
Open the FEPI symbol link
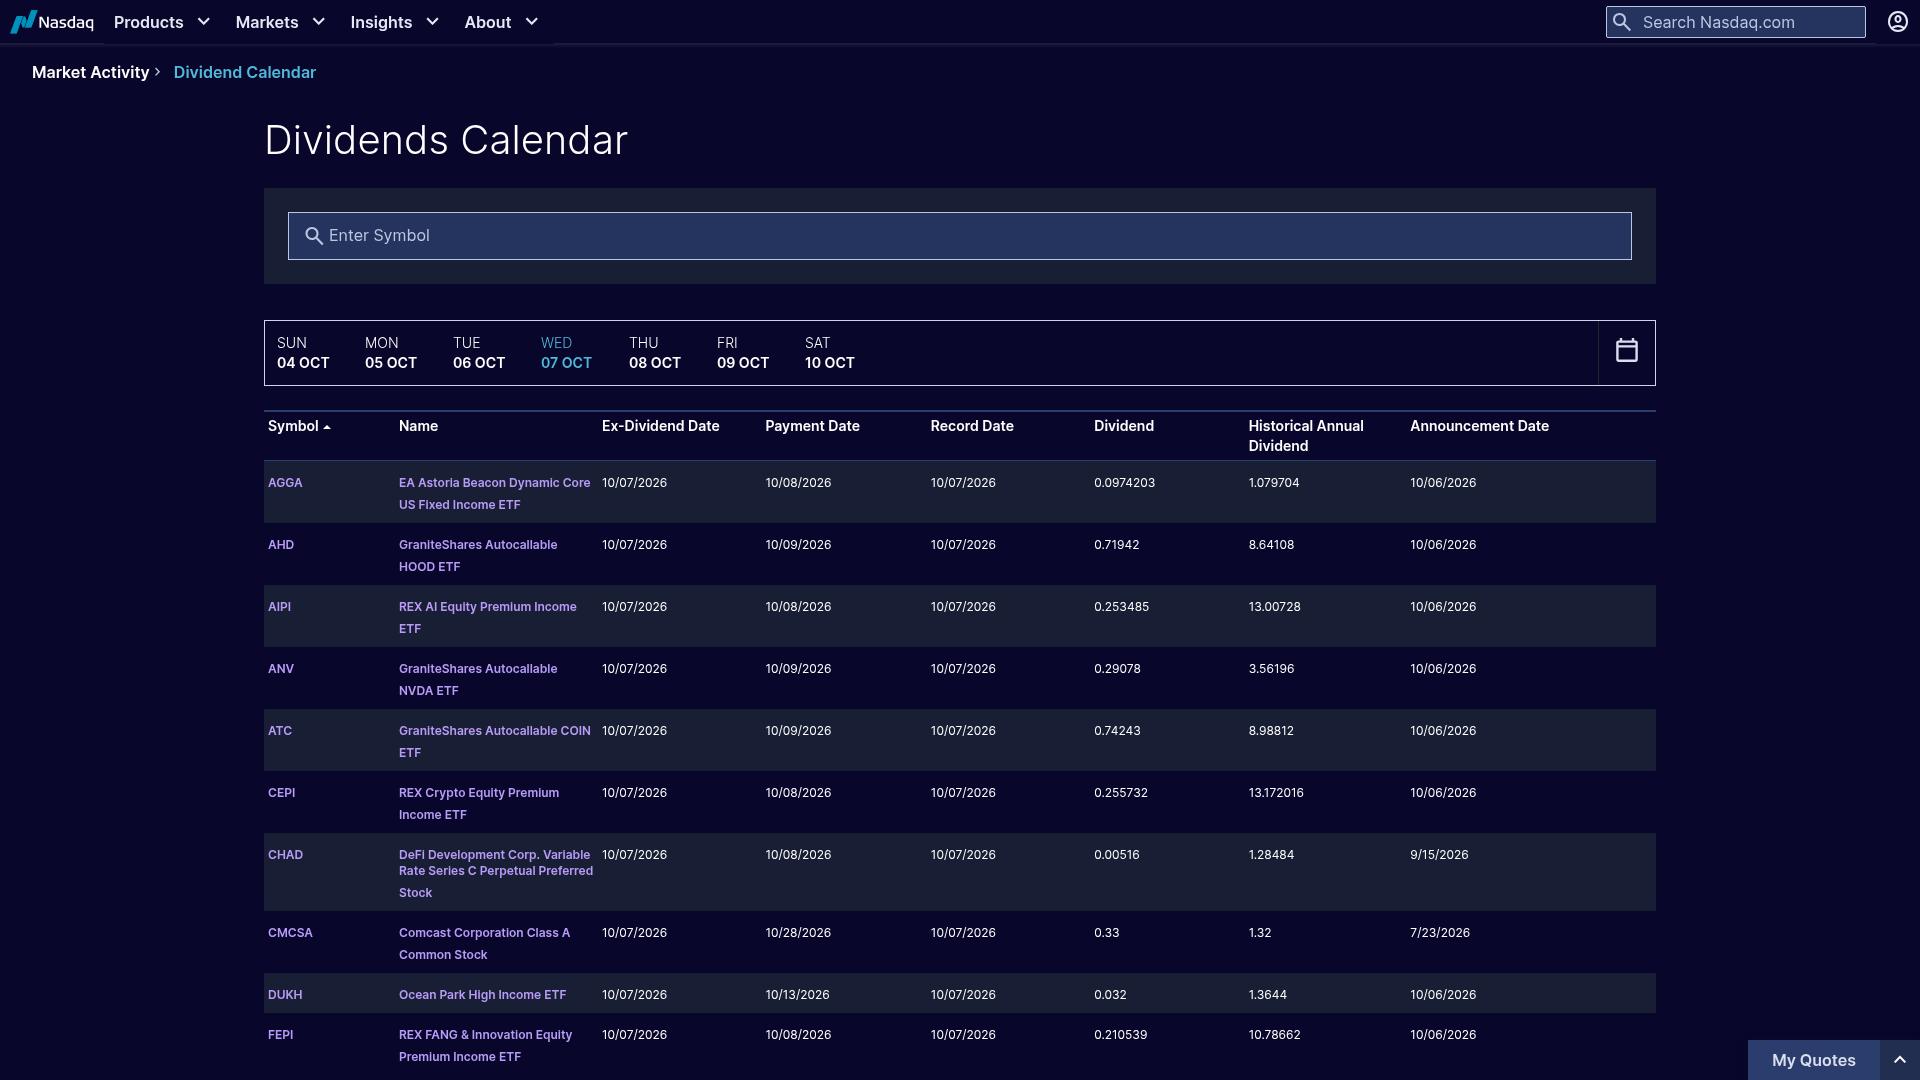coord(280,1035)
